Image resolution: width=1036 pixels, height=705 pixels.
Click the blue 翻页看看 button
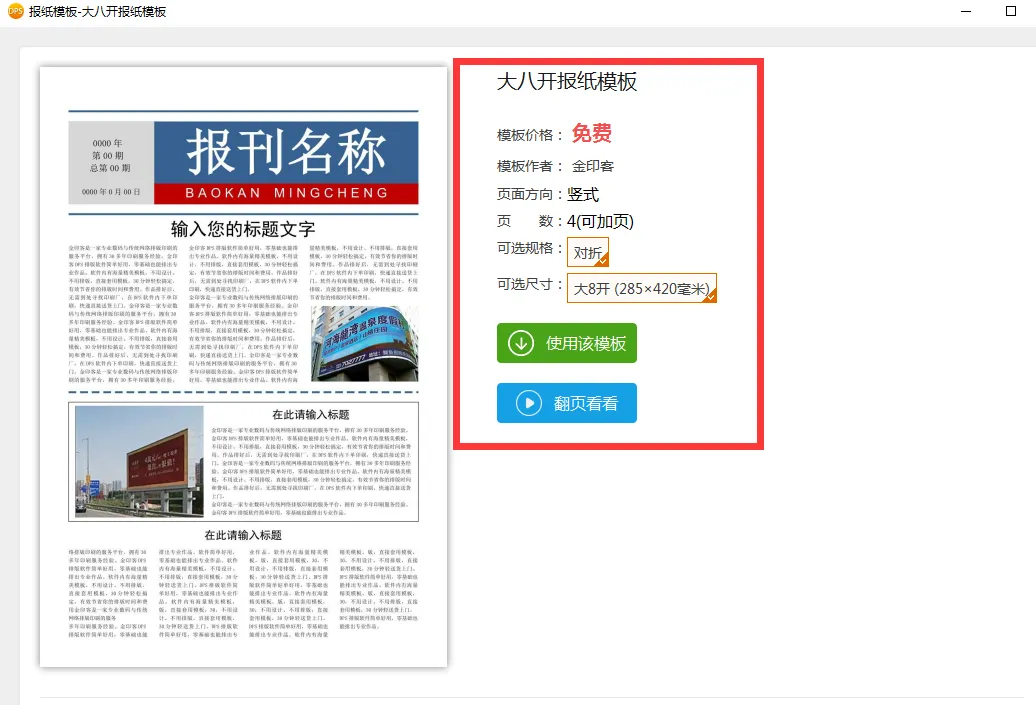(x=566, y=403)
